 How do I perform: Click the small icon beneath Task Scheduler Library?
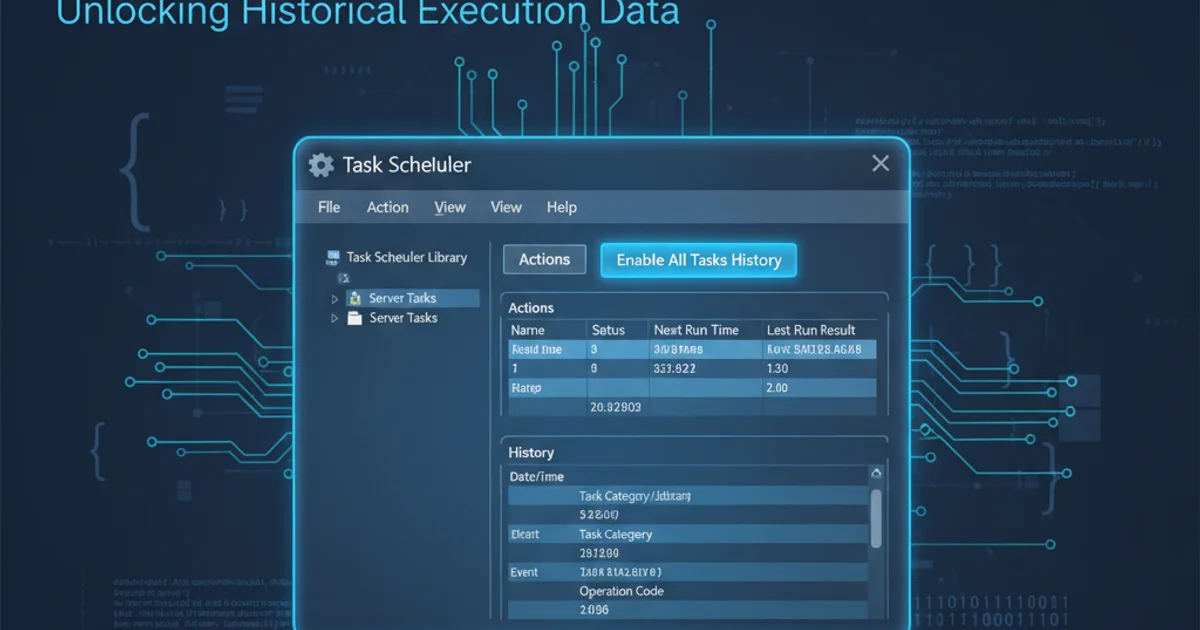pyautogui.click(x=343, y=278)
